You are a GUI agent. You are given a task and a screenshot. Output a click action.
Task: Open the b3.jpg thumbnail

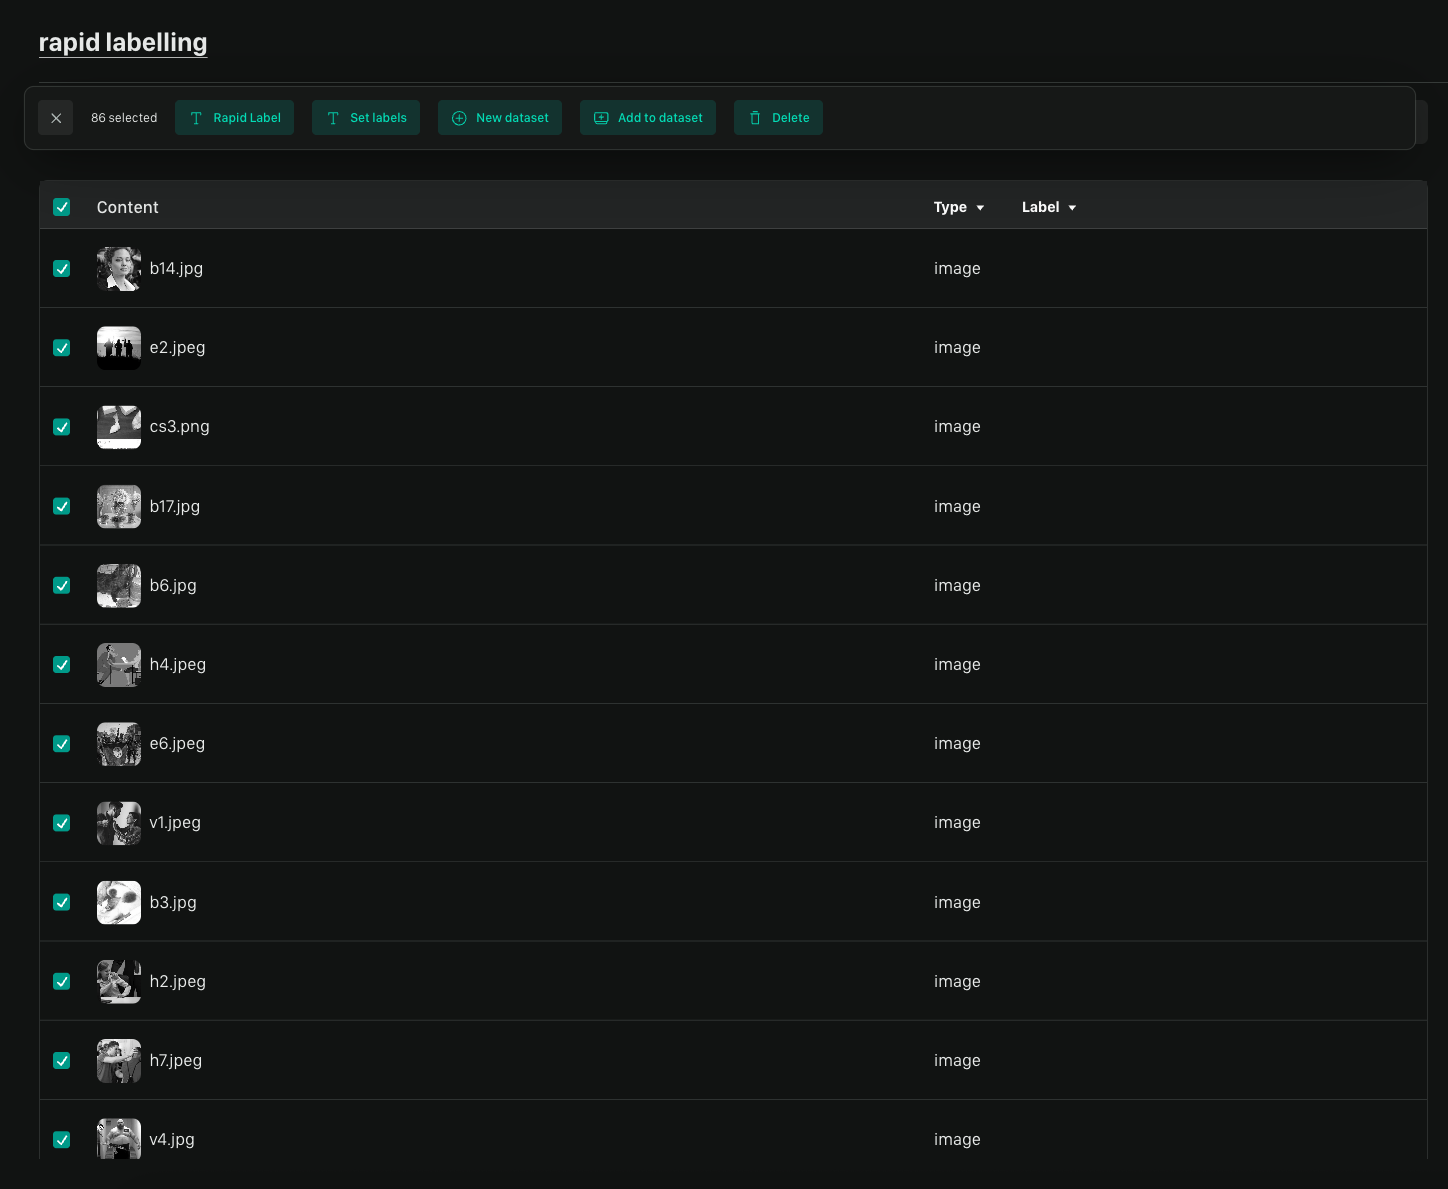coord(119,902)
